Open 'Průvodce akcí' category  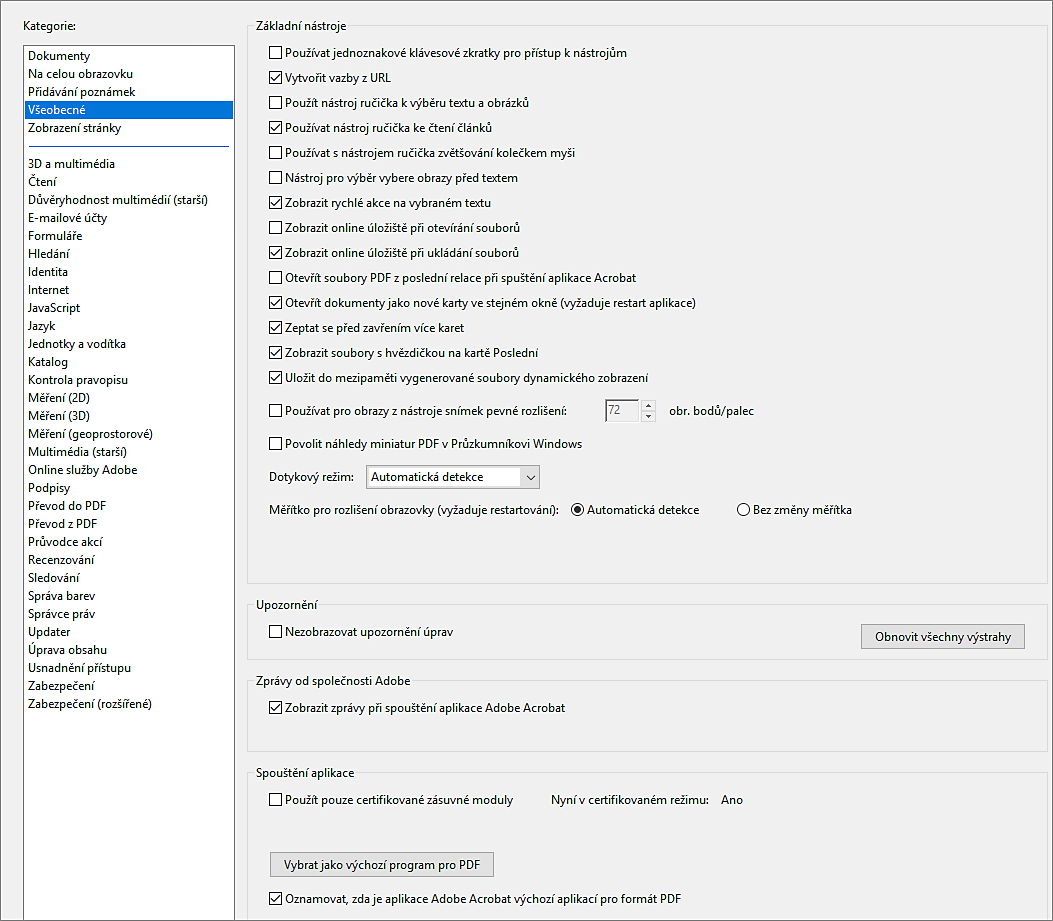click(129, 542)
